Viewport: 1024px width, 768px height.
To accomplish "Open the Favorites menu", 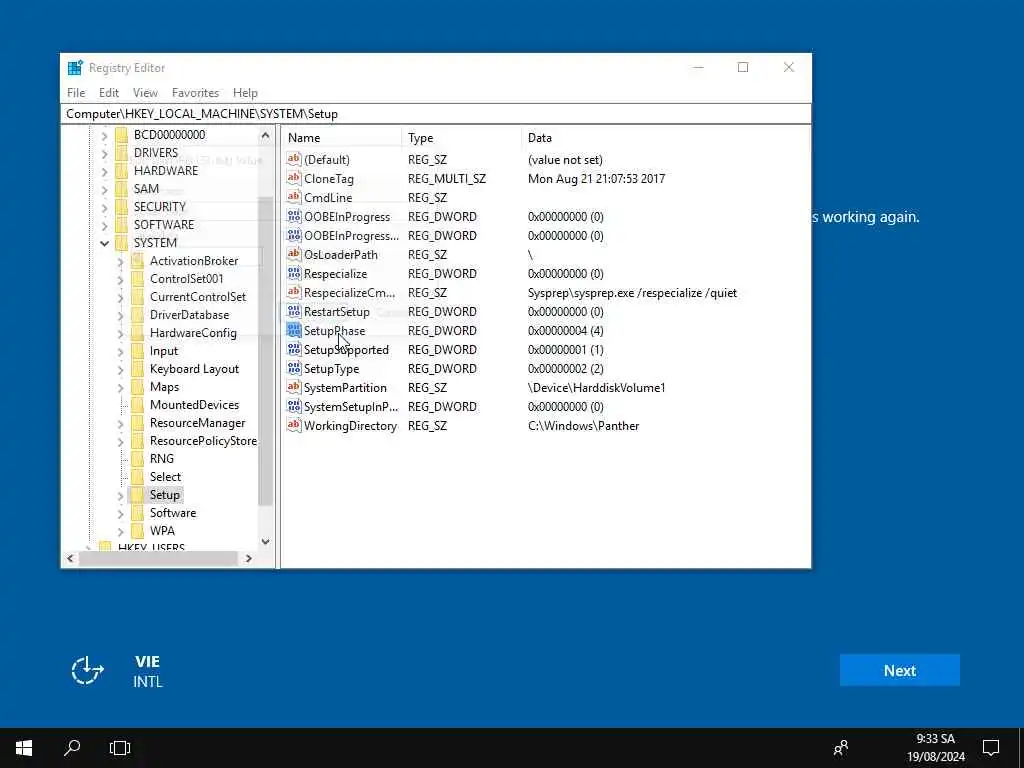I will [195, 93].
